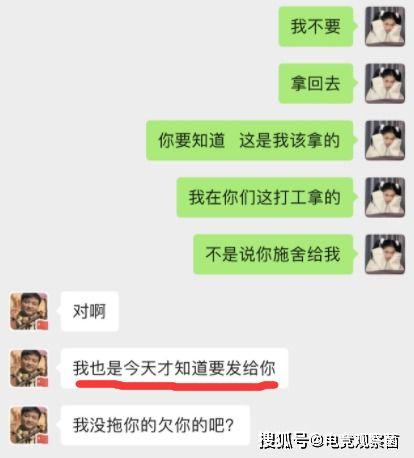Select the "我在你们这打工拿的" bubble
Viewport: 414px width, 458px height.
[x=265, y=197]
